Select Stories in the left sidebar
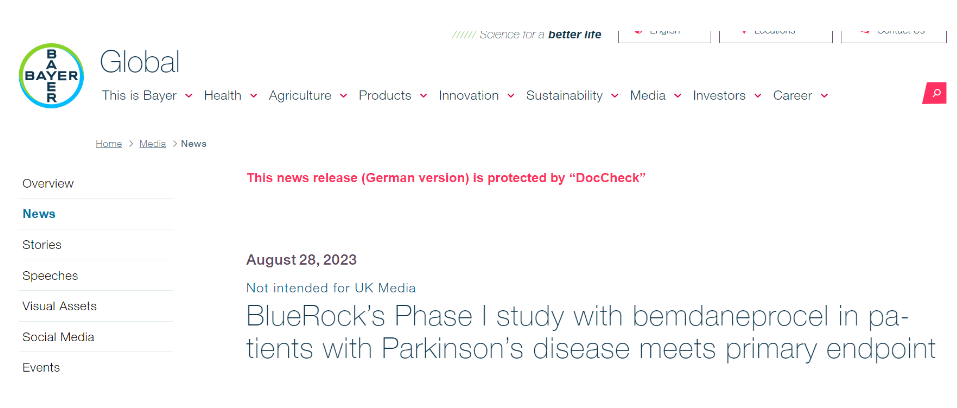Viewport: 958px width, 408px height. pos(42,245)
